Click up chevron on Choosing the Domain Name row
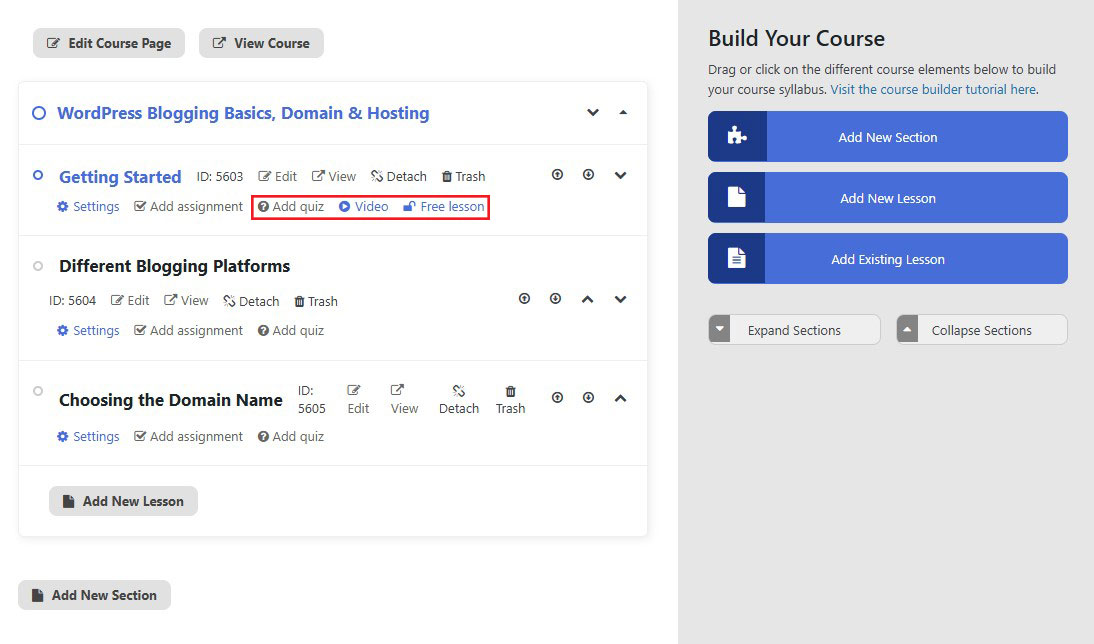This screenshot has height=644, width=1094. point(620,398)
